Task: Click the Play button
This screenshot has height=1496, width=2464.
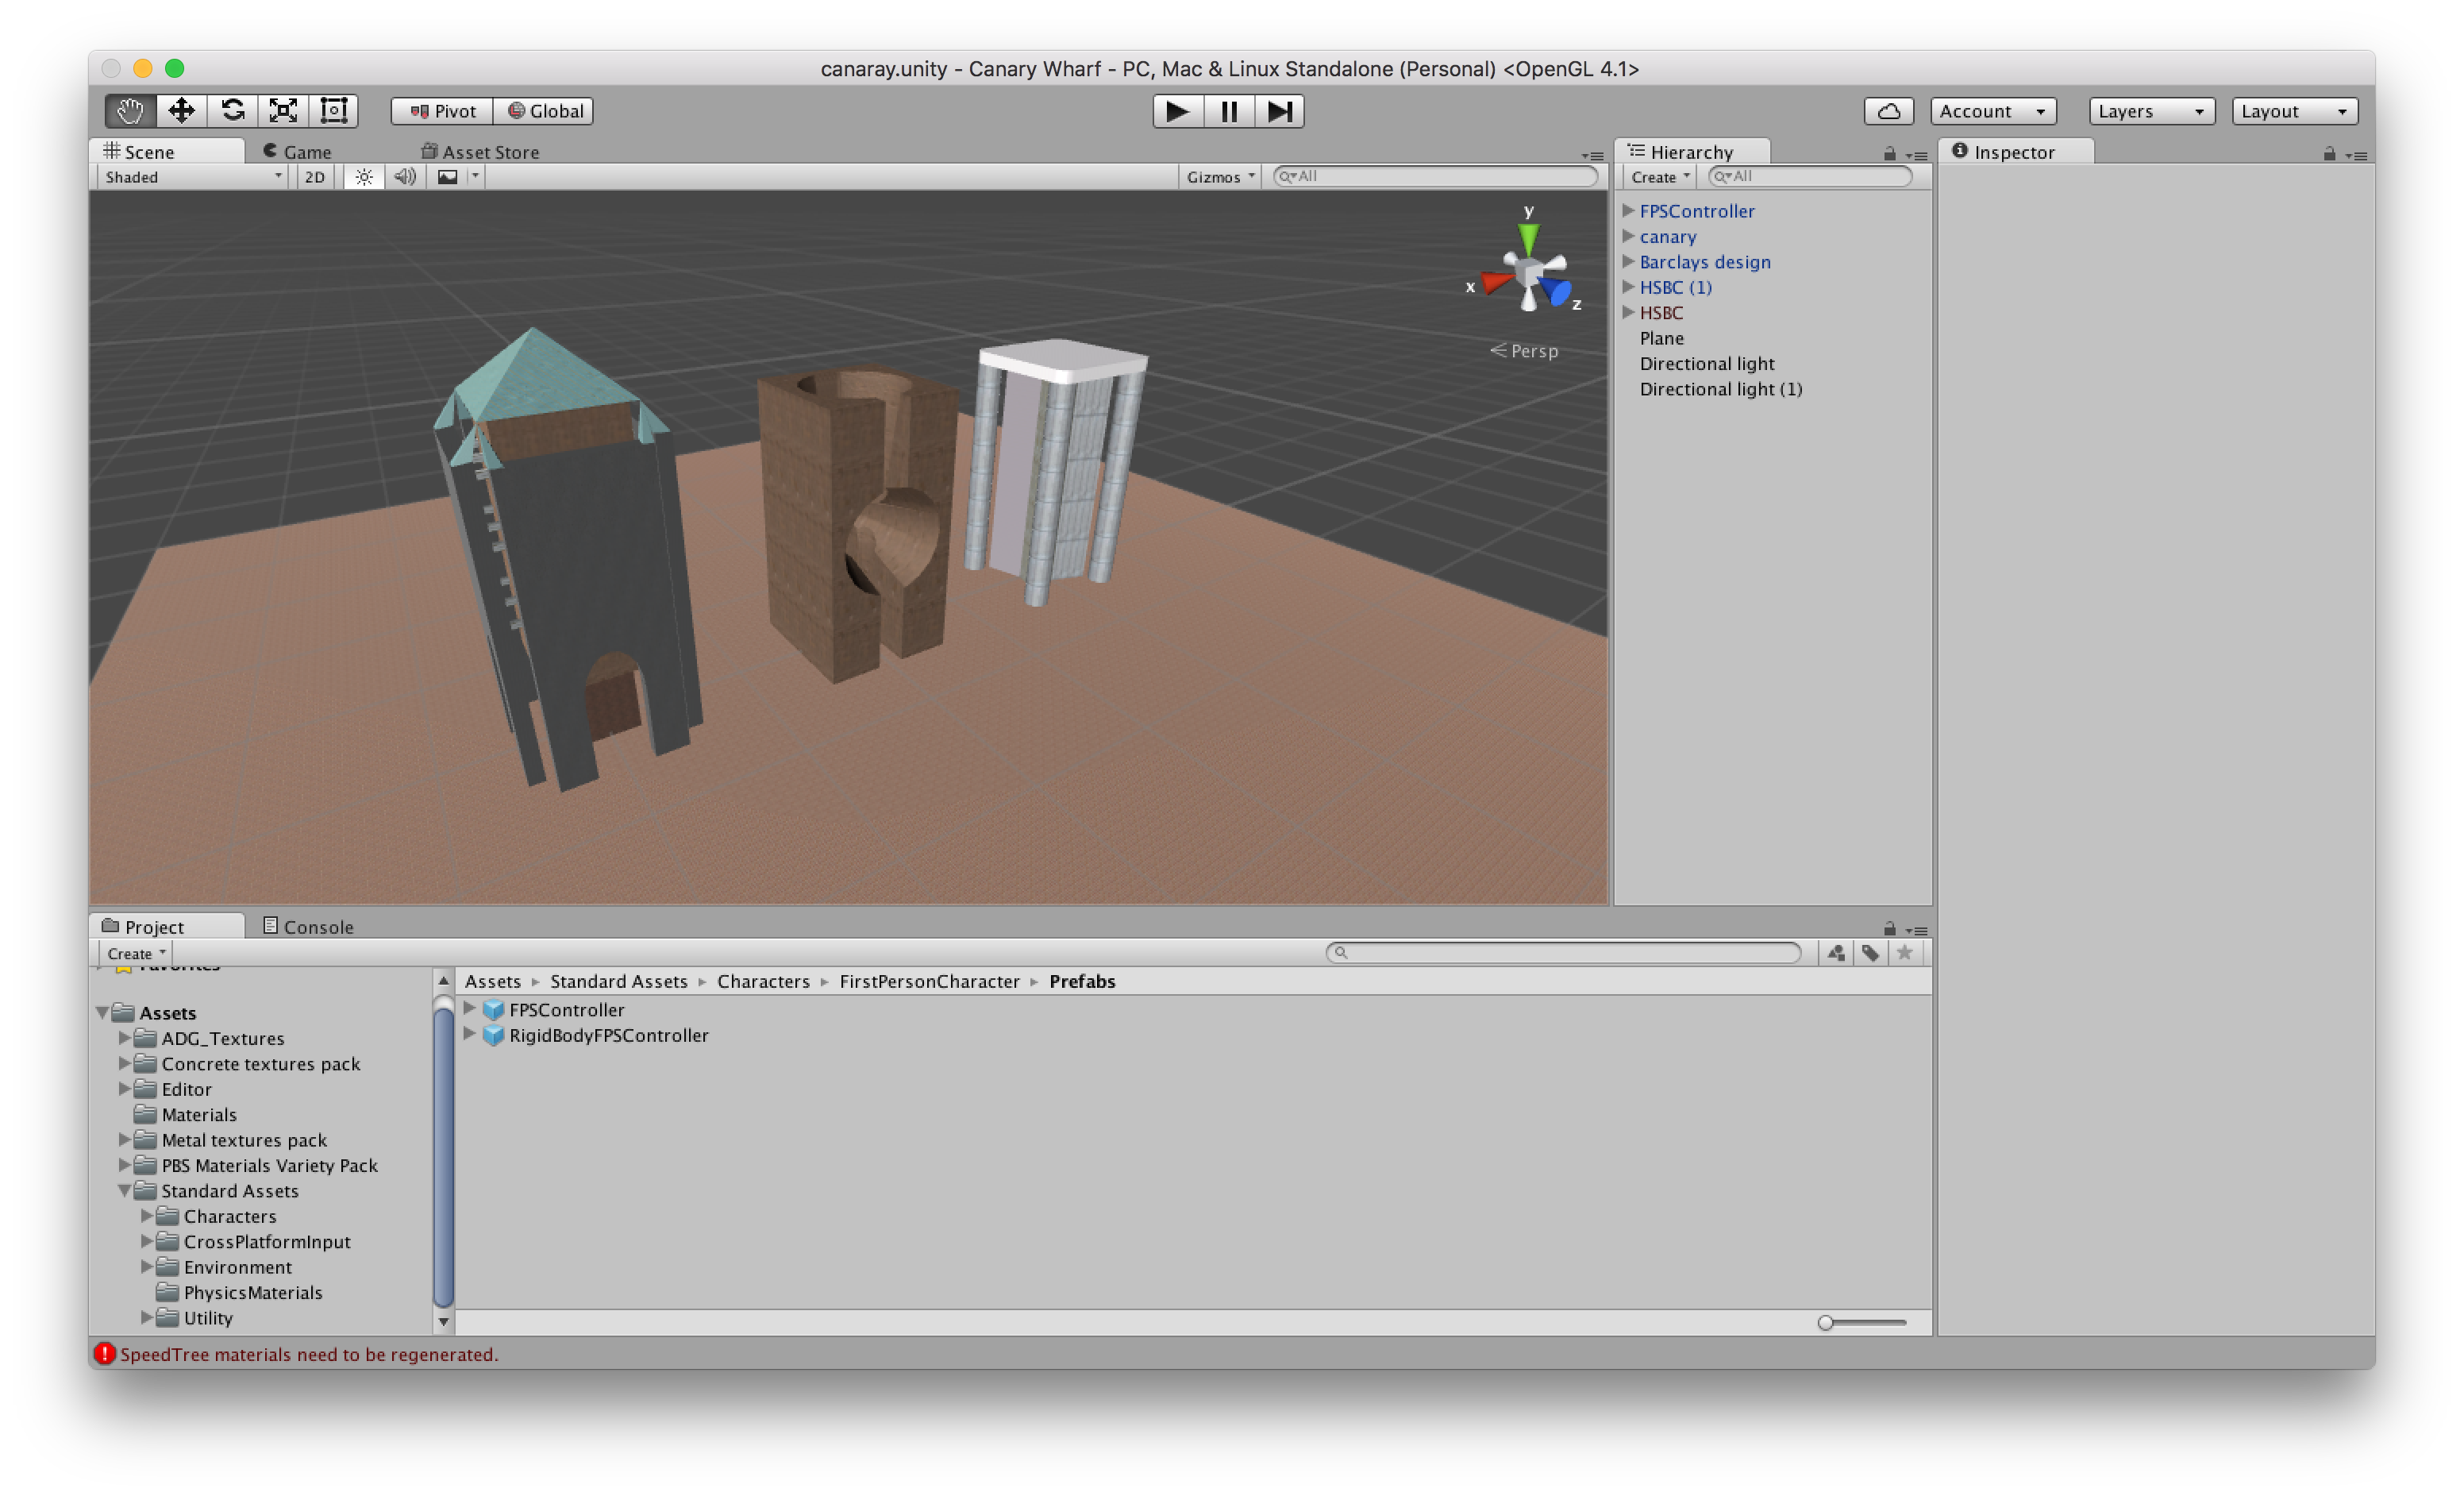Action: pyautogui.click(x=1177, y=111)
